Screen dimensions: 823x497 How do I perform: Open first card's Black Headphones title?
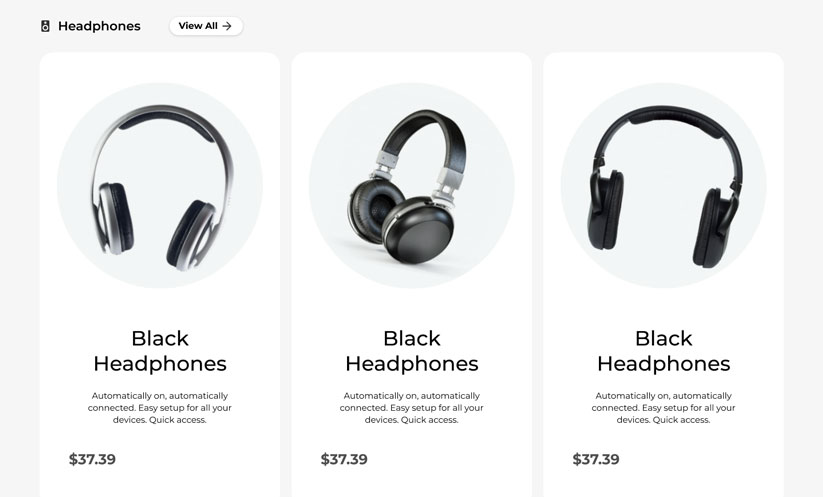point(160,351)
